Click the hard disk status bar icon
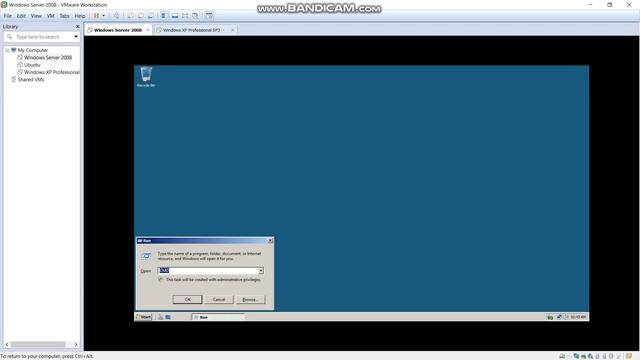Screen dimensions: 640x360 point(562,356)
